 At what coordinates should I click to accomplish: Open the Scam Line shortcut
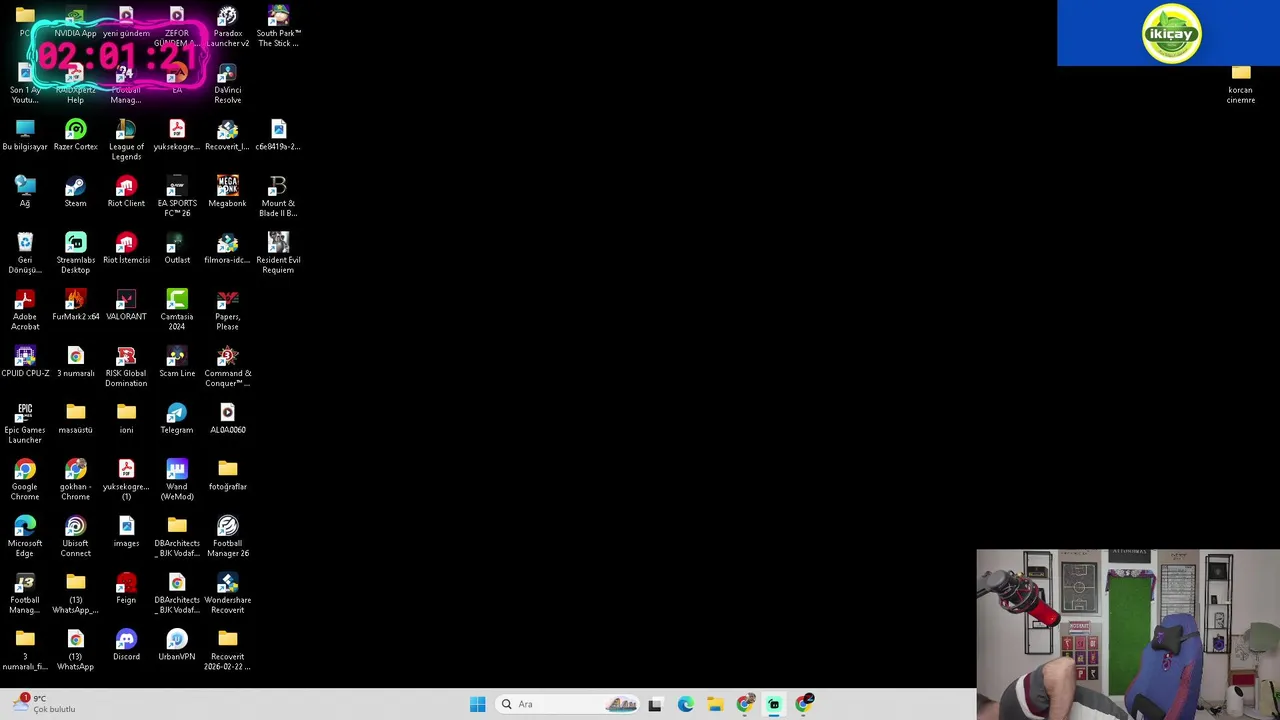(177, 362)
